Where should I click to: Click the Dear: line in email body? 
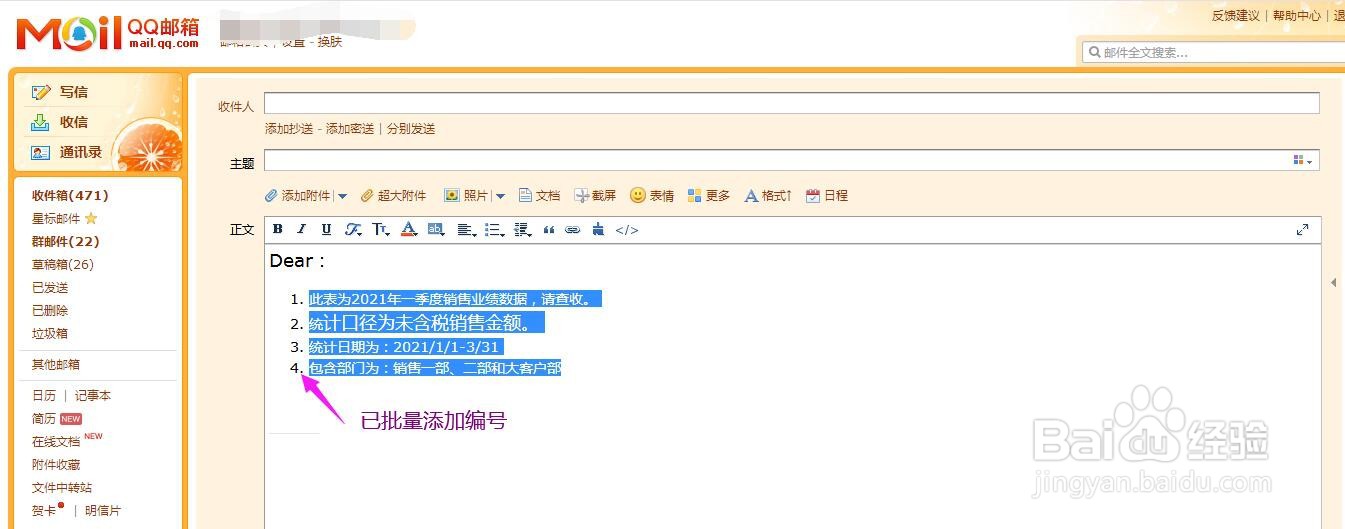click(297, 261)
